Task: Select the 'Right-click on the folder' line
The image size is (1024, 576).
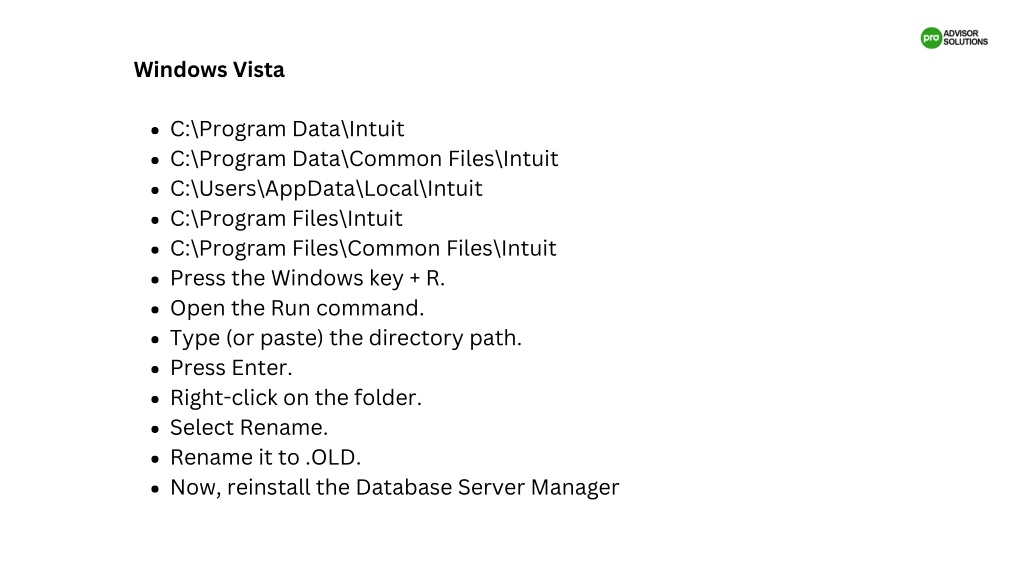Action: tap(296, 398)
